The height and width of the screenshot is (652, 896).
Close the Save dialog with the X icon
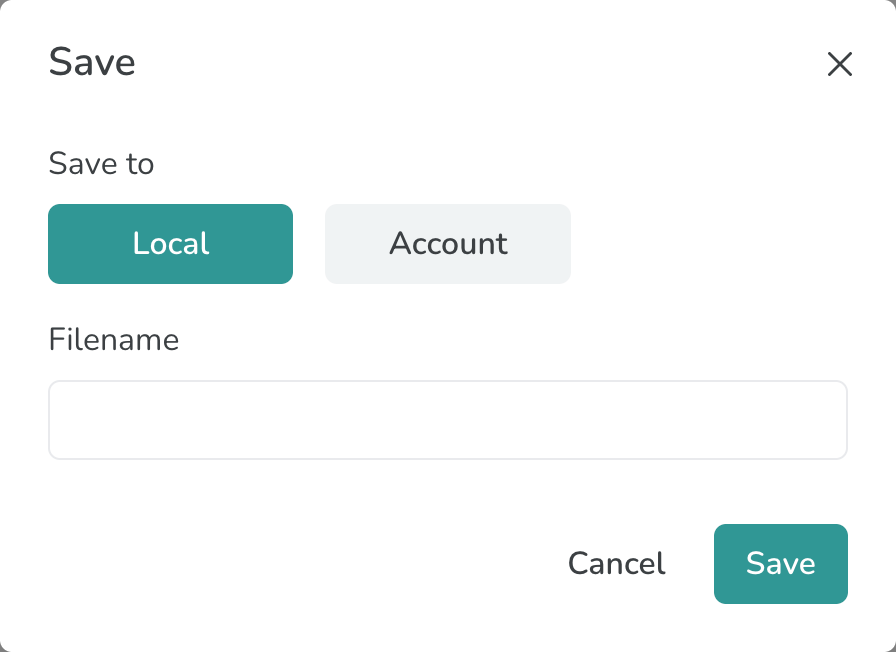tap(839, 64)
